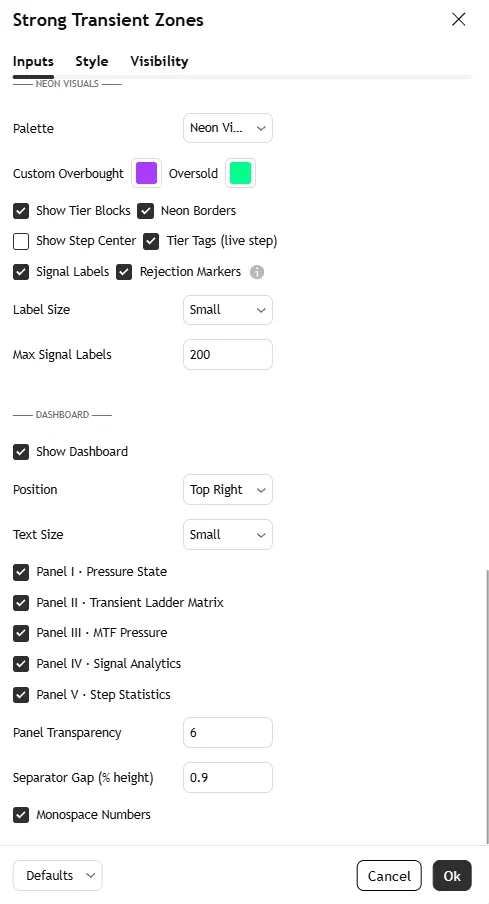Switch to the Visibility tab
Viewport: 489px width, 904px height.
159,61
